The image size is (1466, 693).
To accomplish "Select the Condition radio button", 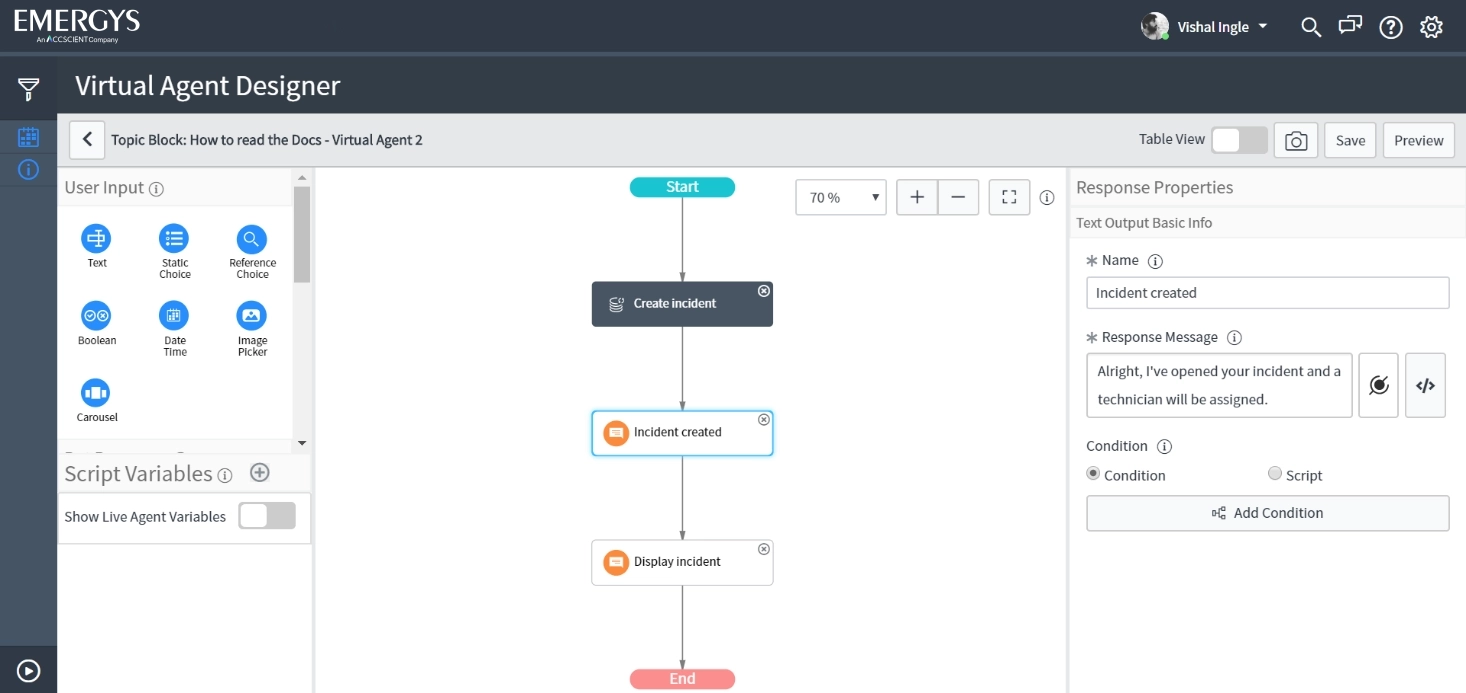I will (x=1093, y=474).
